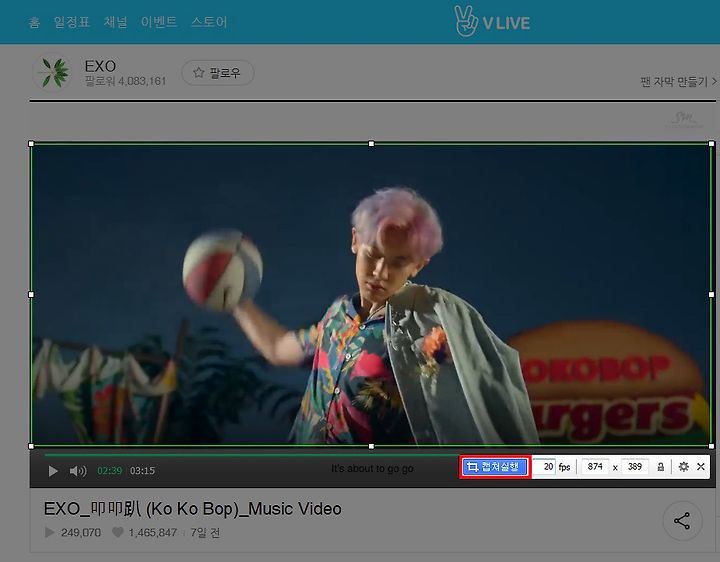Follow EXO with the 팔로우 button
This screenshot has height=562, width=720.
[218, 73]
